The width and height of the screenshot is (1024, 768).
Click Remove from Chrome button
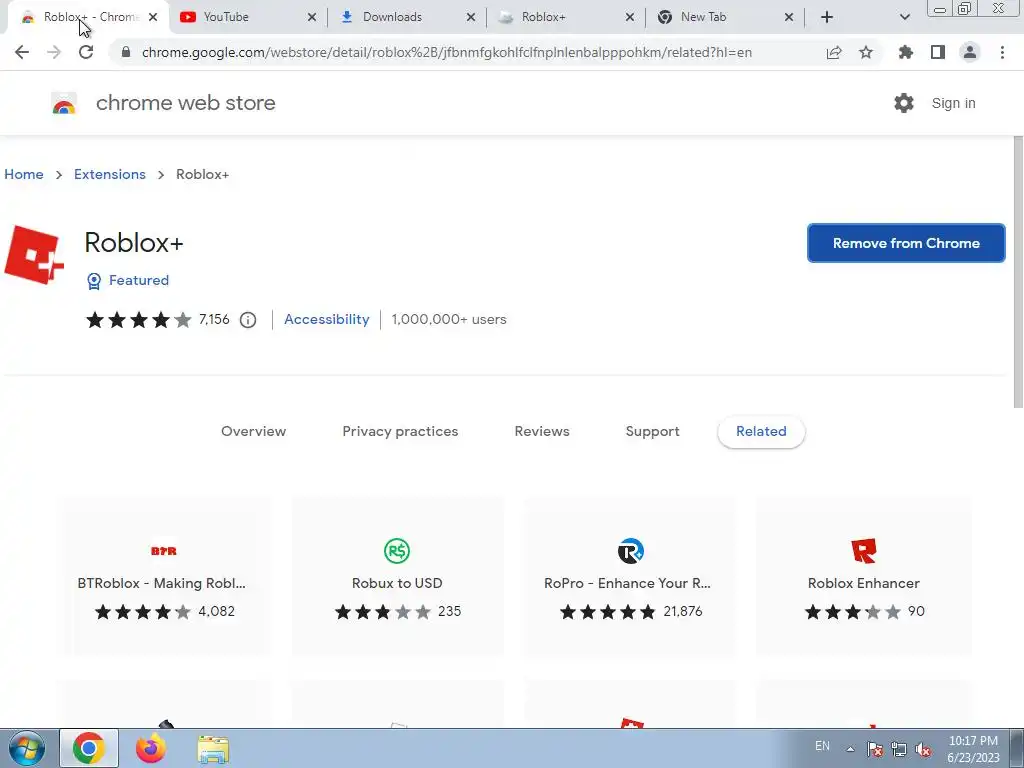tap(906, 243)
